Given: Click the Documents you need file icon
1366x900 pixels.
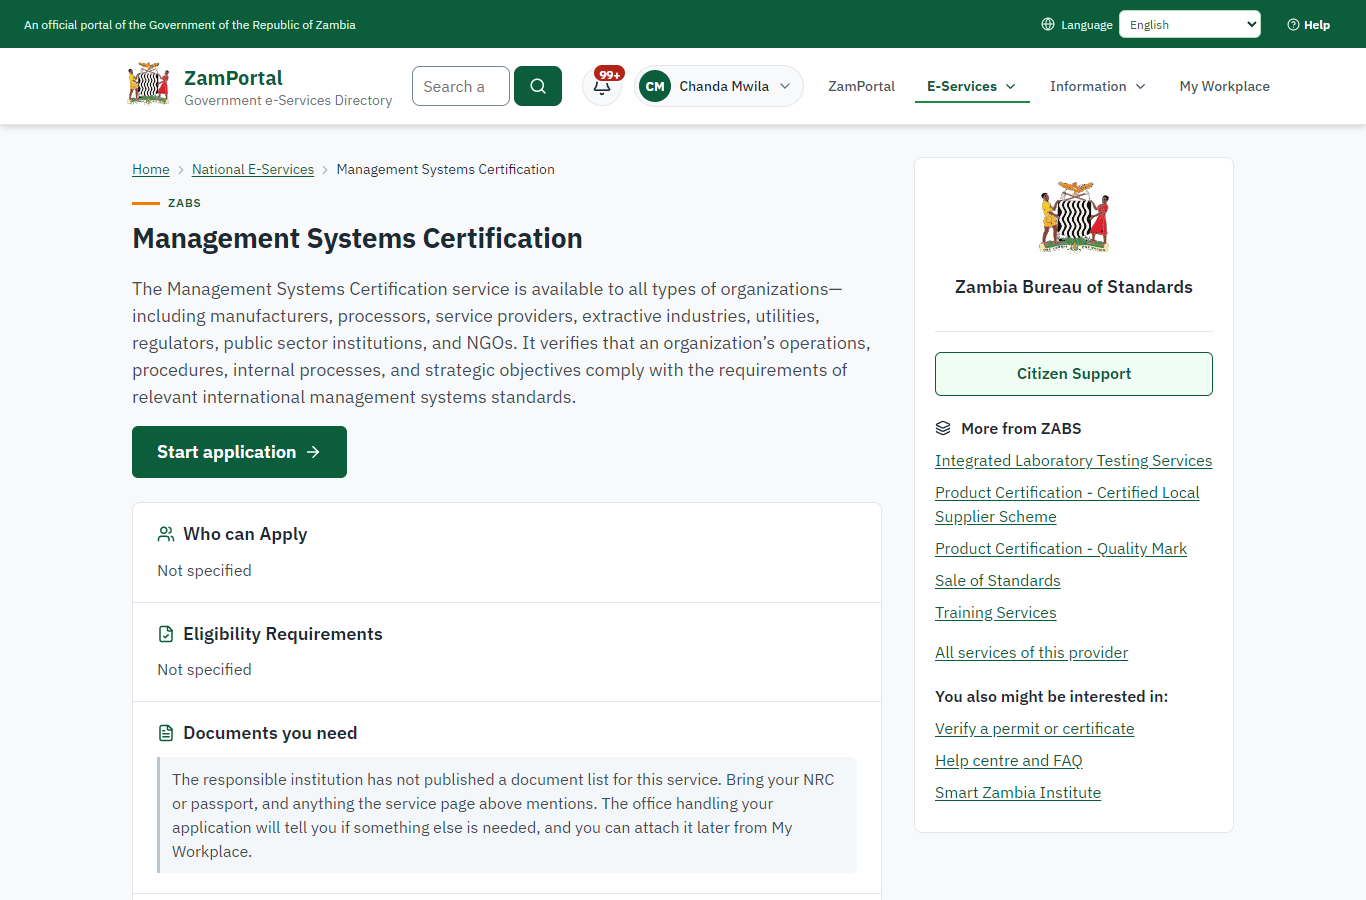Looking at the screenshot, I should click(x=166, y=733).
